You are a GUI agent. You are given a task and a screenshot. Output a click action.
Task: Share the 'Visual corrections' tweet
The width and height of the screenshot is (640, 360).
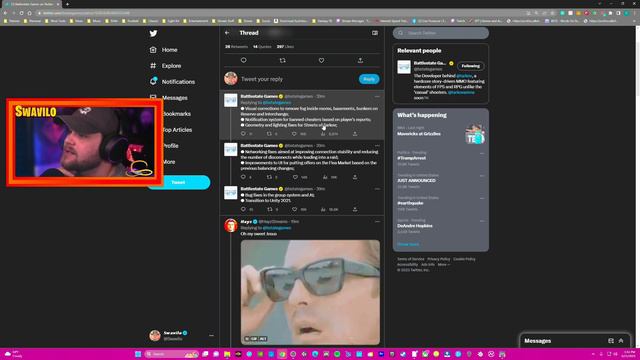355,133
